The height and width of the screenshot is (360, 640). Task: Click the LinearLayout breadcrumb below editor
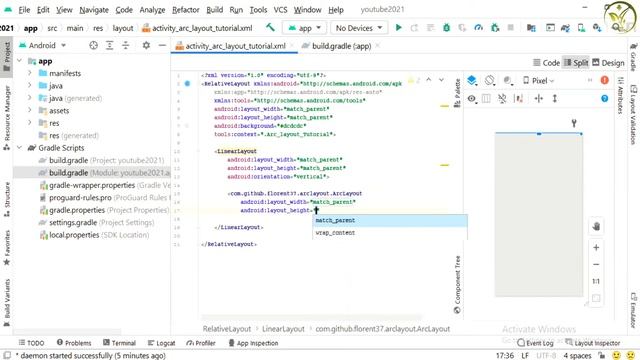(283, 329)
